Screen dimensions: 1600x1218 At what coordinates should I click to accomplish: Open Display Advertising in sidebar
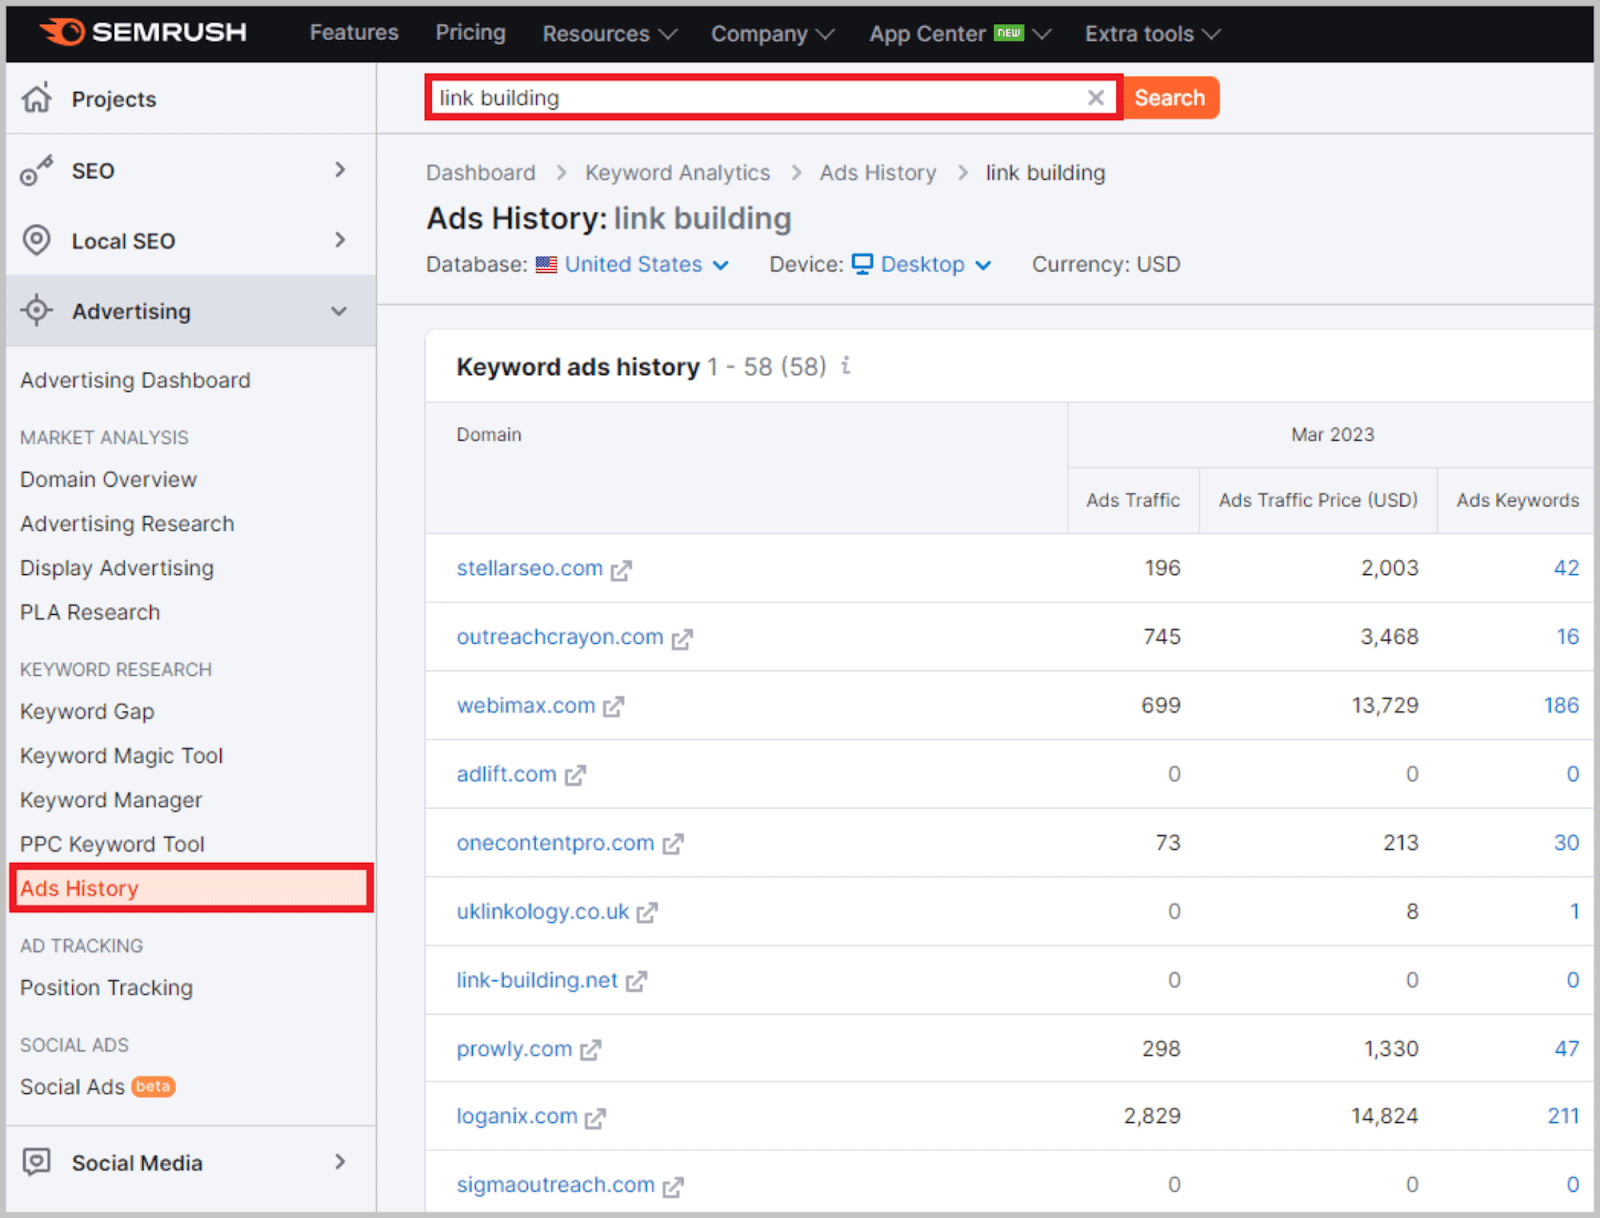tap(117, 567)
